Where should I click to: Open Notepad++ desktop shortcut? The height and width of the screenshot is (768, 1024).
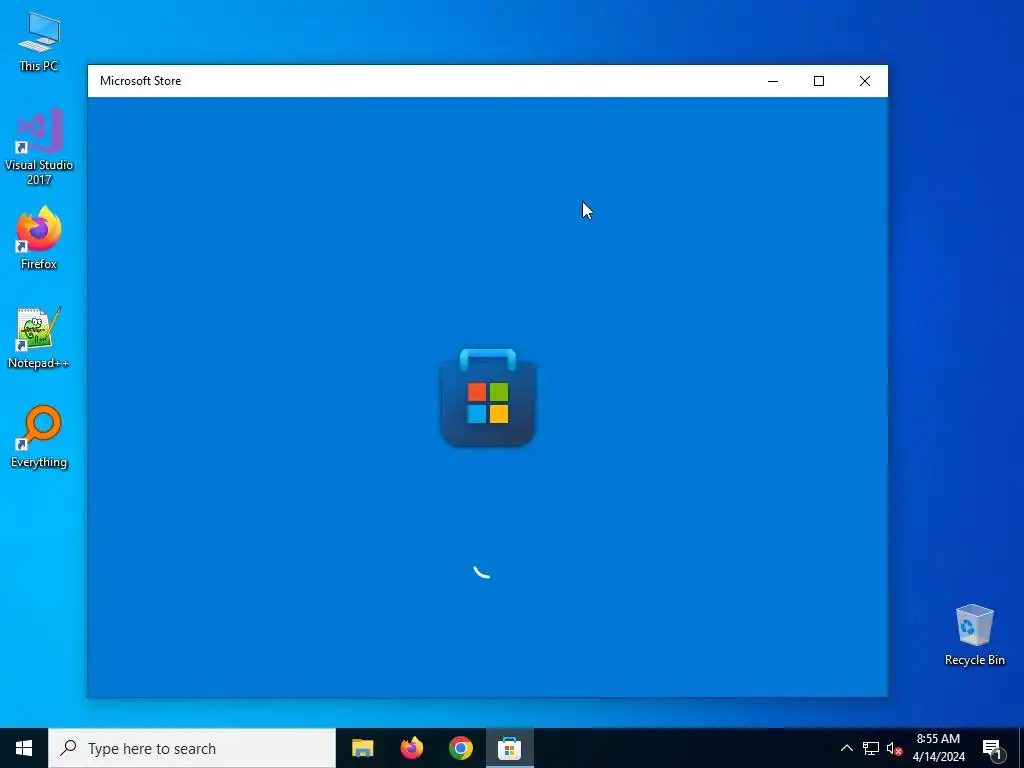[x=39, y=338]
